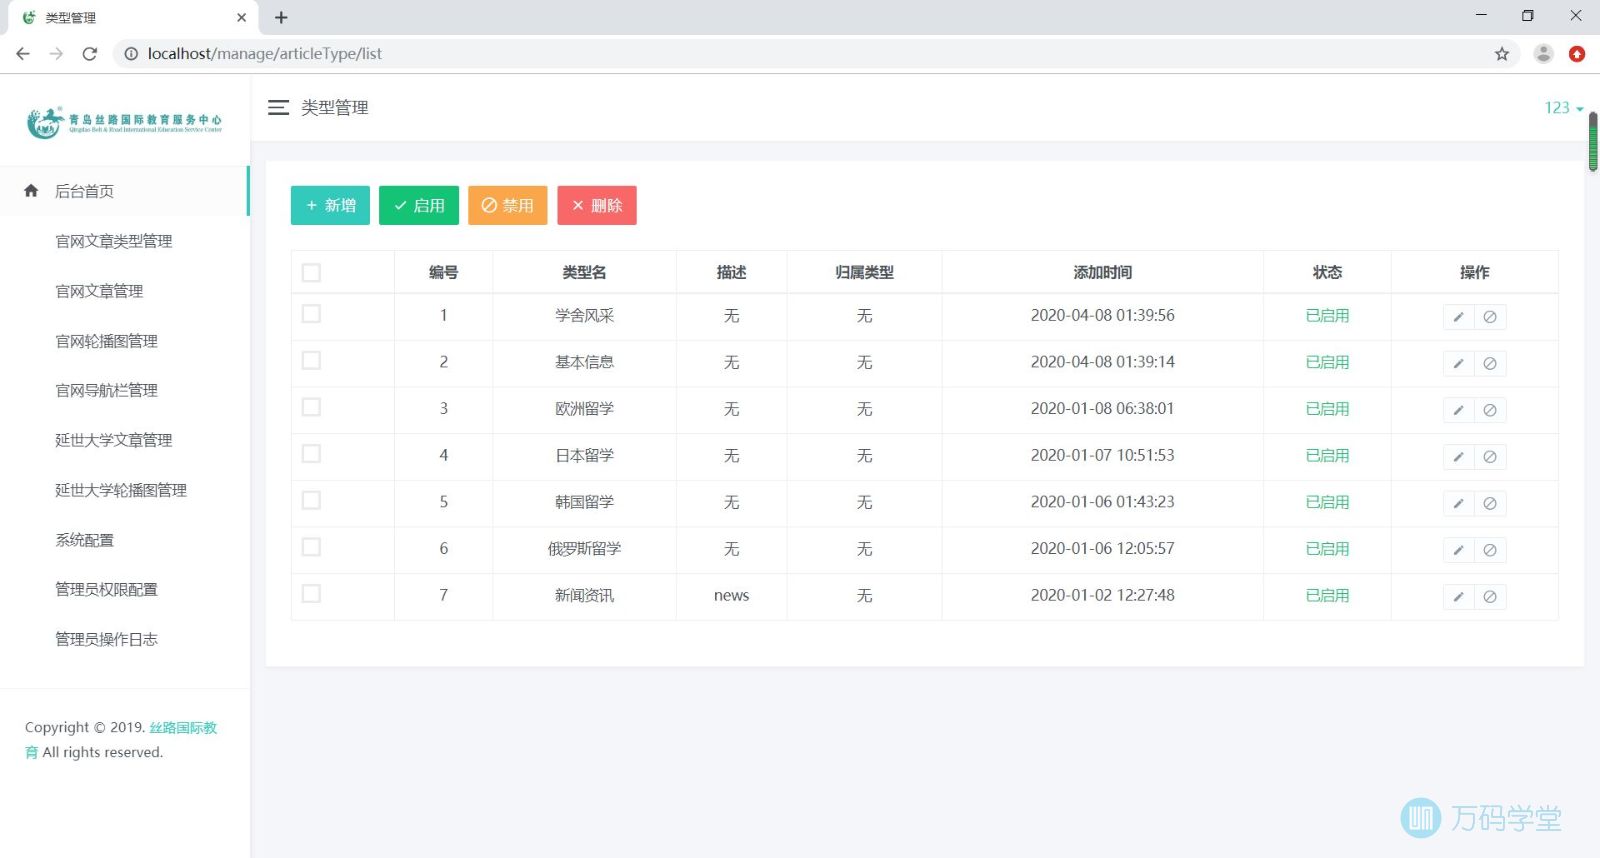Open the browser profile avatar icon
This screenshot has width=1600, height=858.
[1544, 54]
